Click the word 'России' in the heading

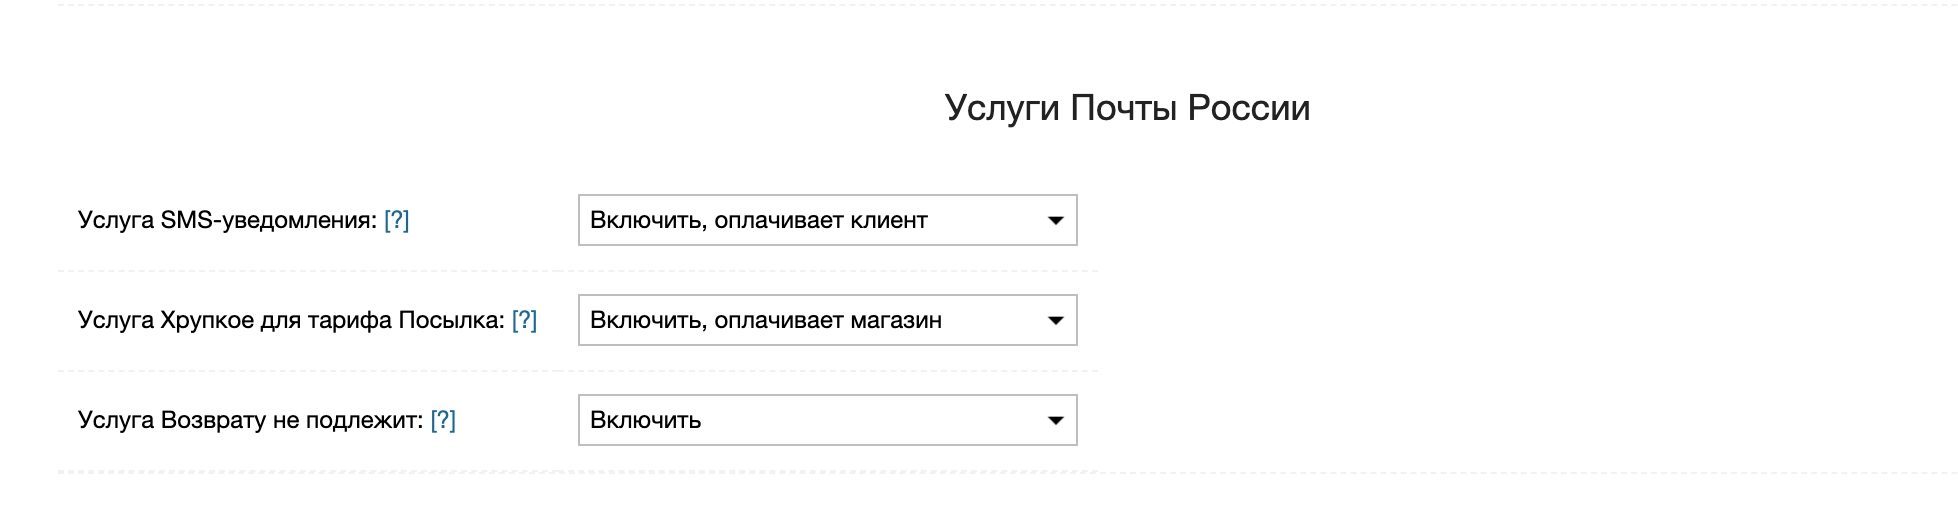pyautogui.click(x=1249, y=108)
